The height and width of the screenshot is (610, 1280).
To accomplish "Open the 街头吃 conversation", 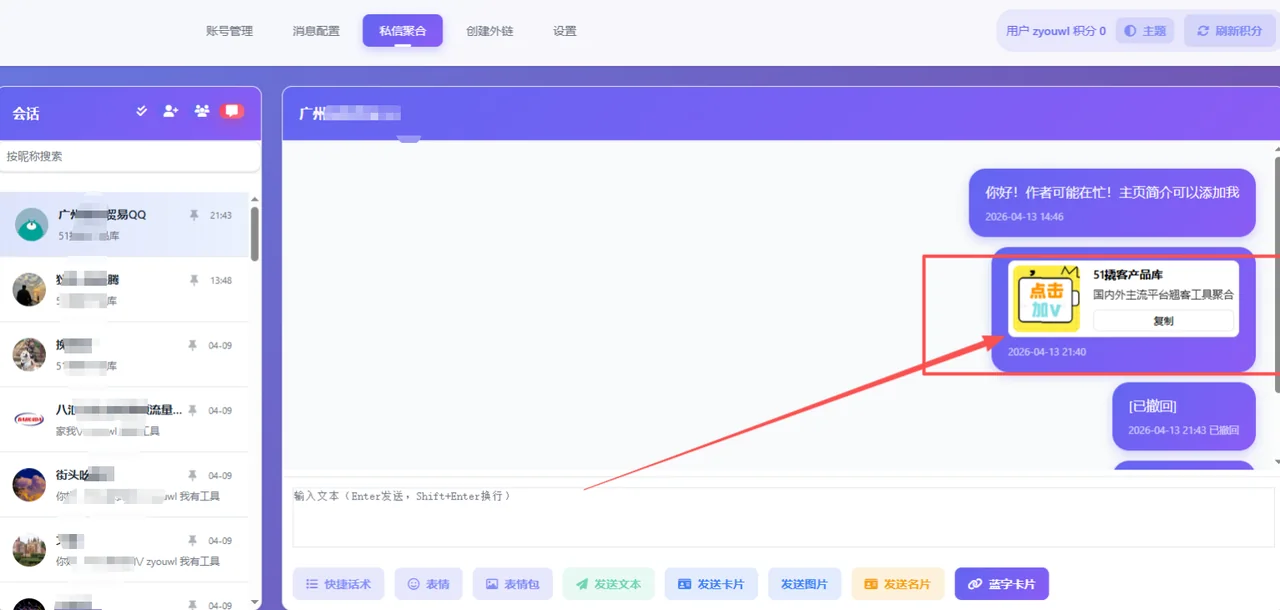I will coord(124,484).
